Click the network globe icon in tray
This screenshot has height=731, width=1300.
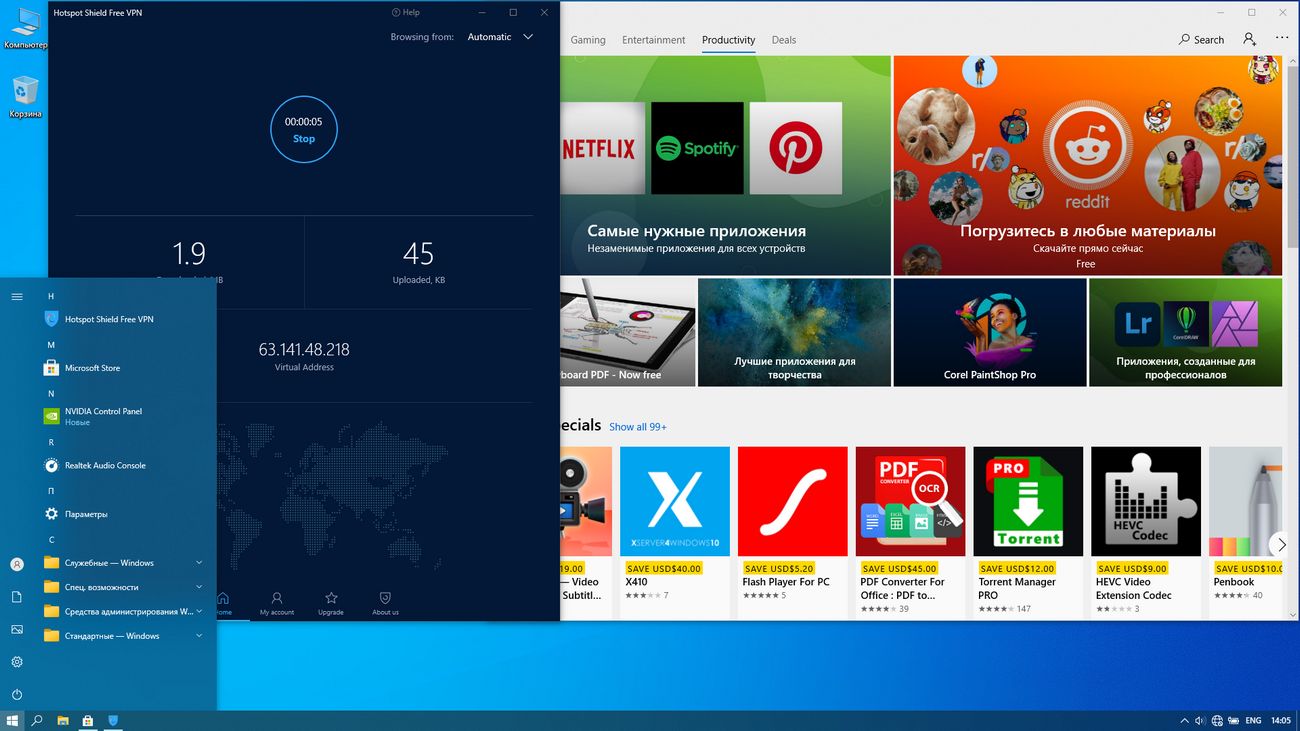point(1217,720)
